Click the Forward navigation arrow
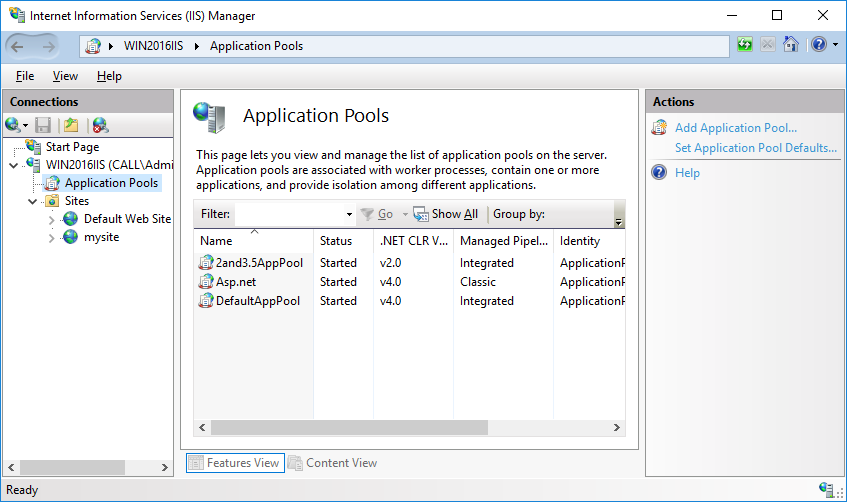 pos(49,46)
